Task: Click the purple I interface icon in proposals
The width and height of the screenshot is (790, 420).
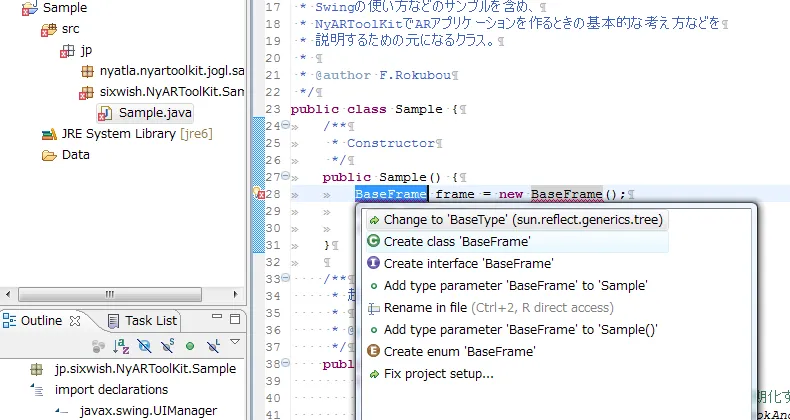Action: 373,263
